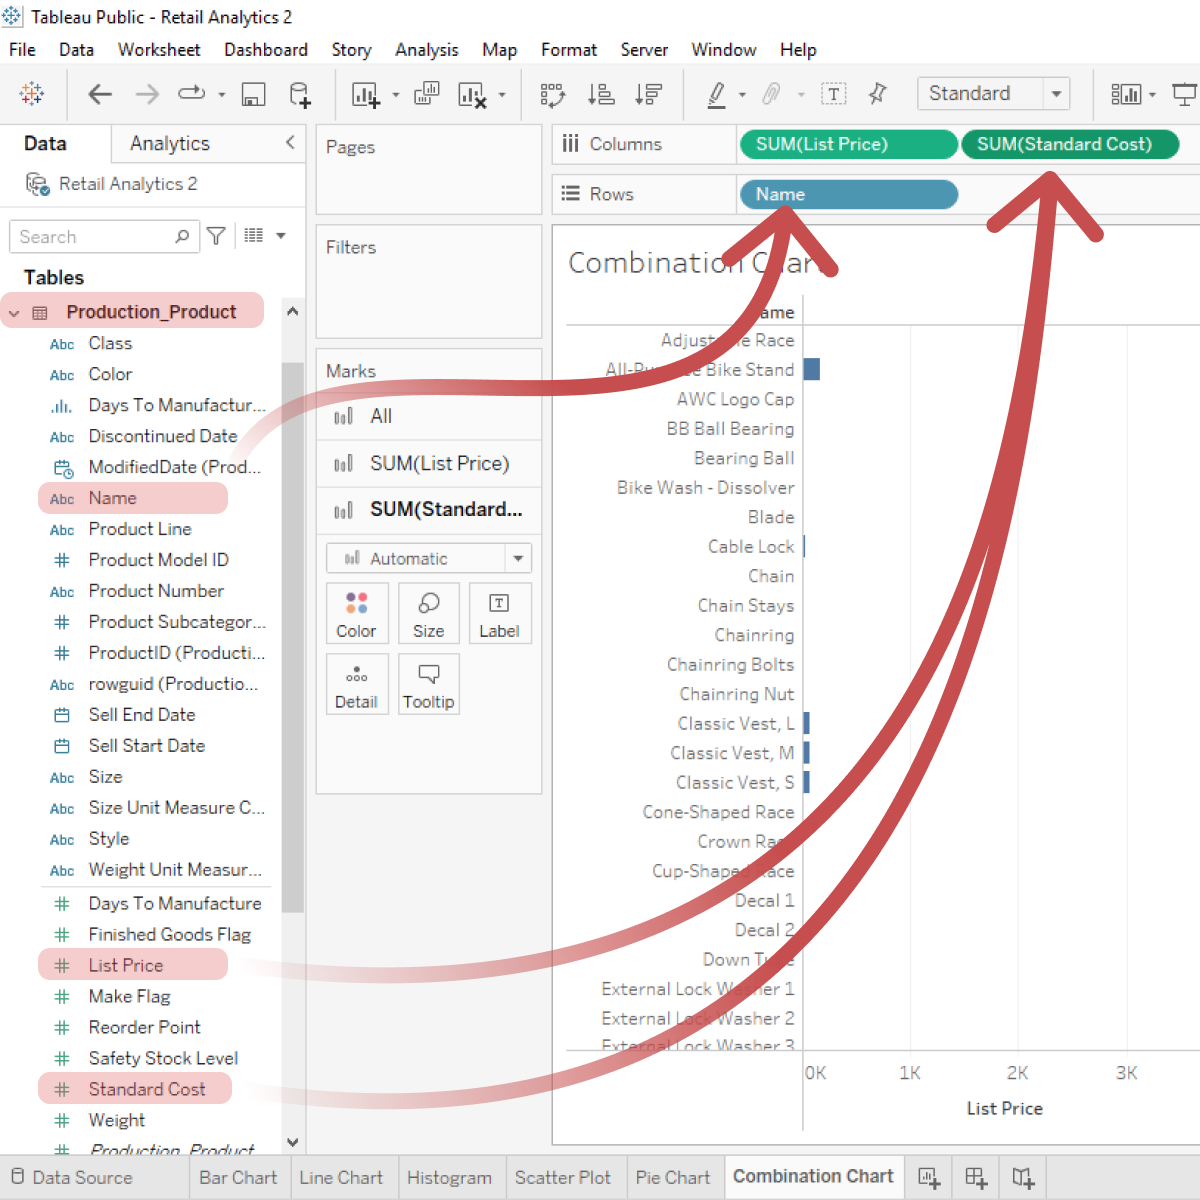Toggle Show Mark Labels
1200x1200 pixels.
point(834,93)
